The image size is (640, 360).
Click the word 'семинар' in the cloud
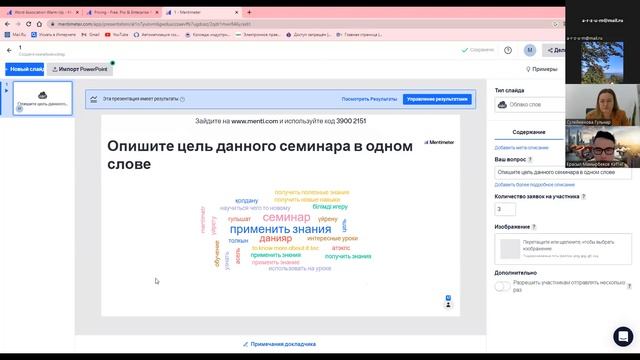(286, 217)
